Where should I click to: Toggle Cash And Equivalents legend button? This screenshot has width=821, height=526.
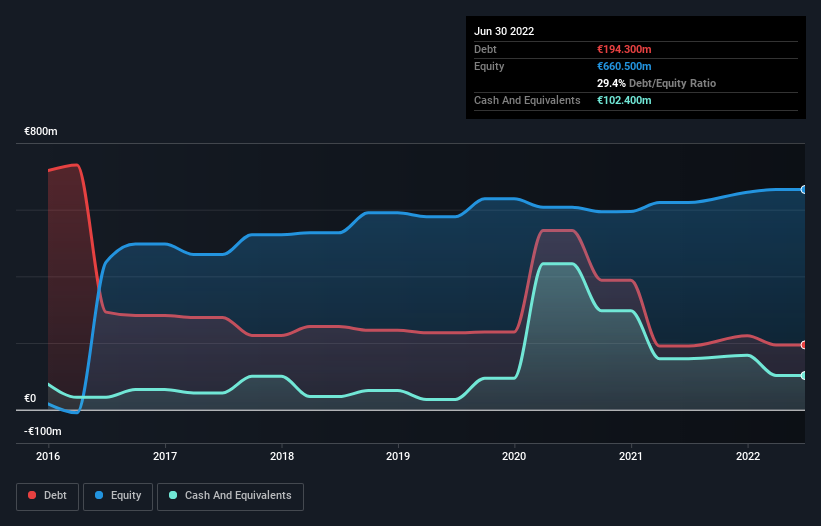(x=230, y=496)
